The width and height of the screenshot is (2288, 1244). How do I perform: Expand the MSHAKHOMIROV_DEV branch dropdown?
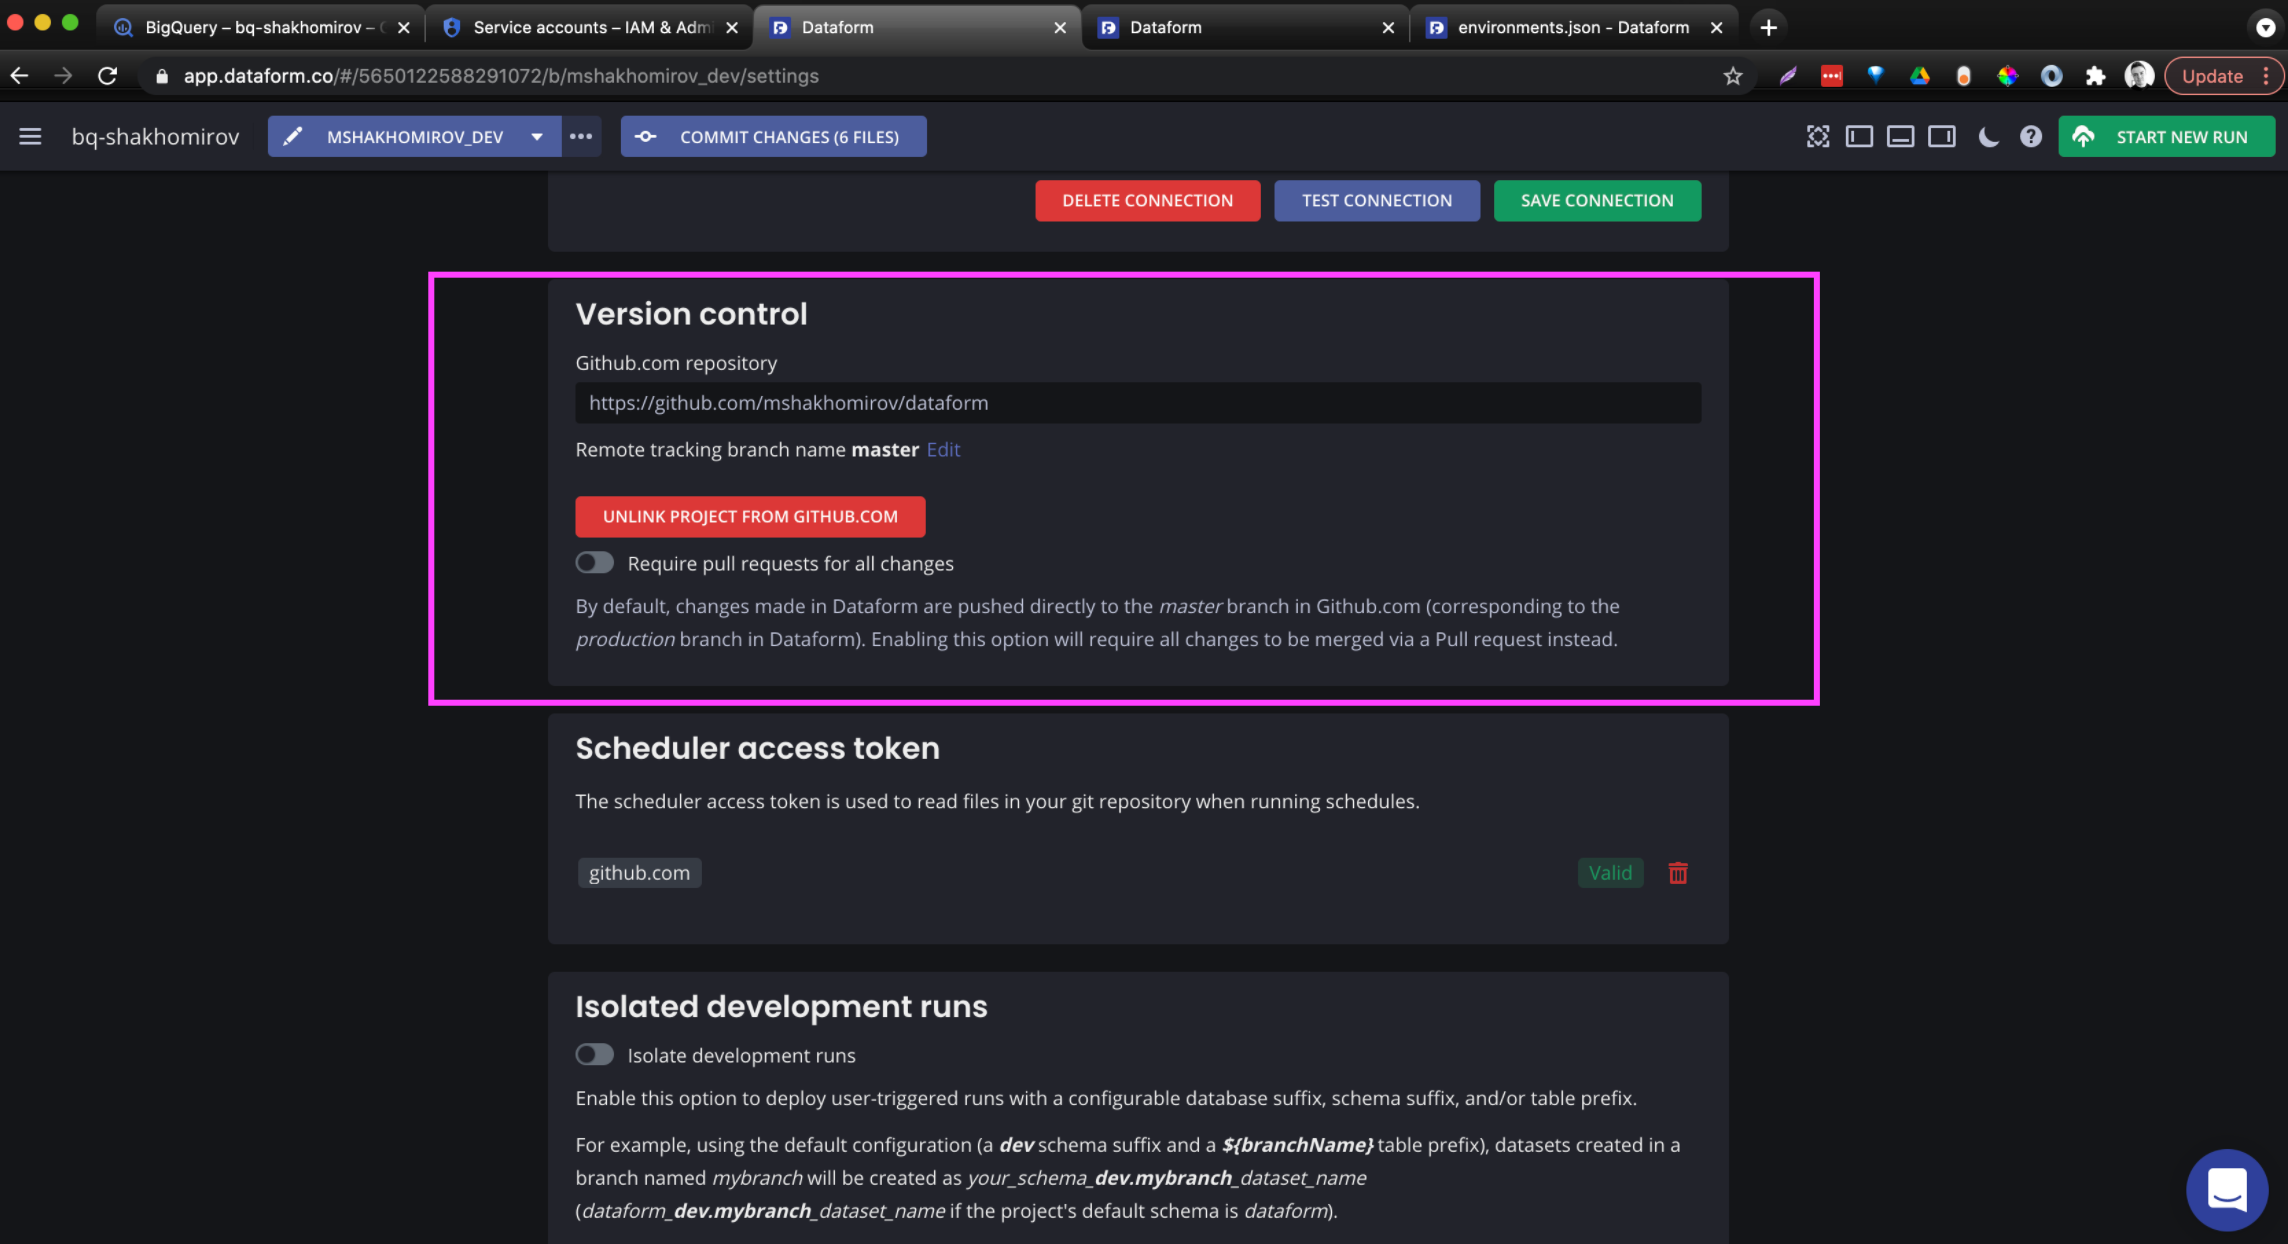[x=537, y=137]
